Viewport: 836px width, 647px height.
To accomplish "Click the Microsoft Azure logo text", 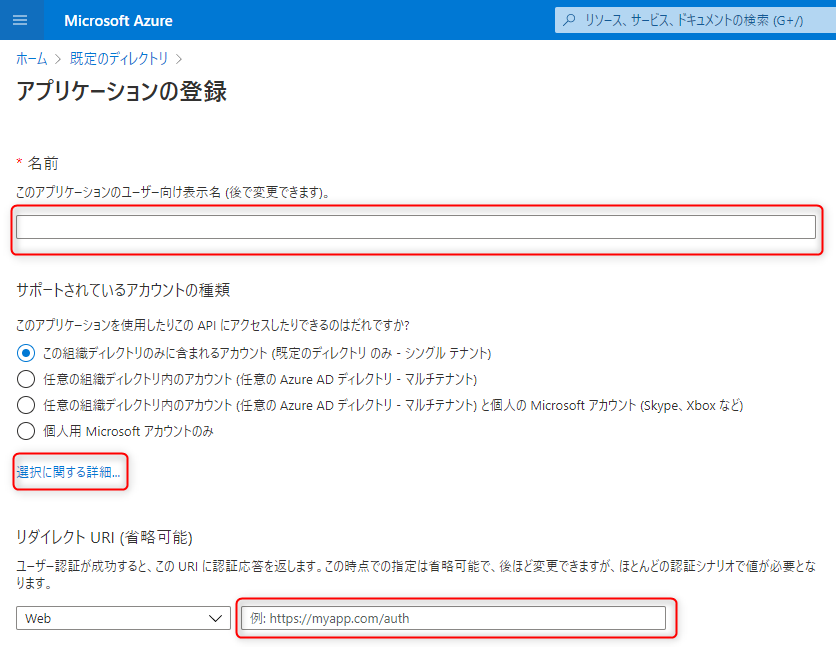I will (118, 21).
